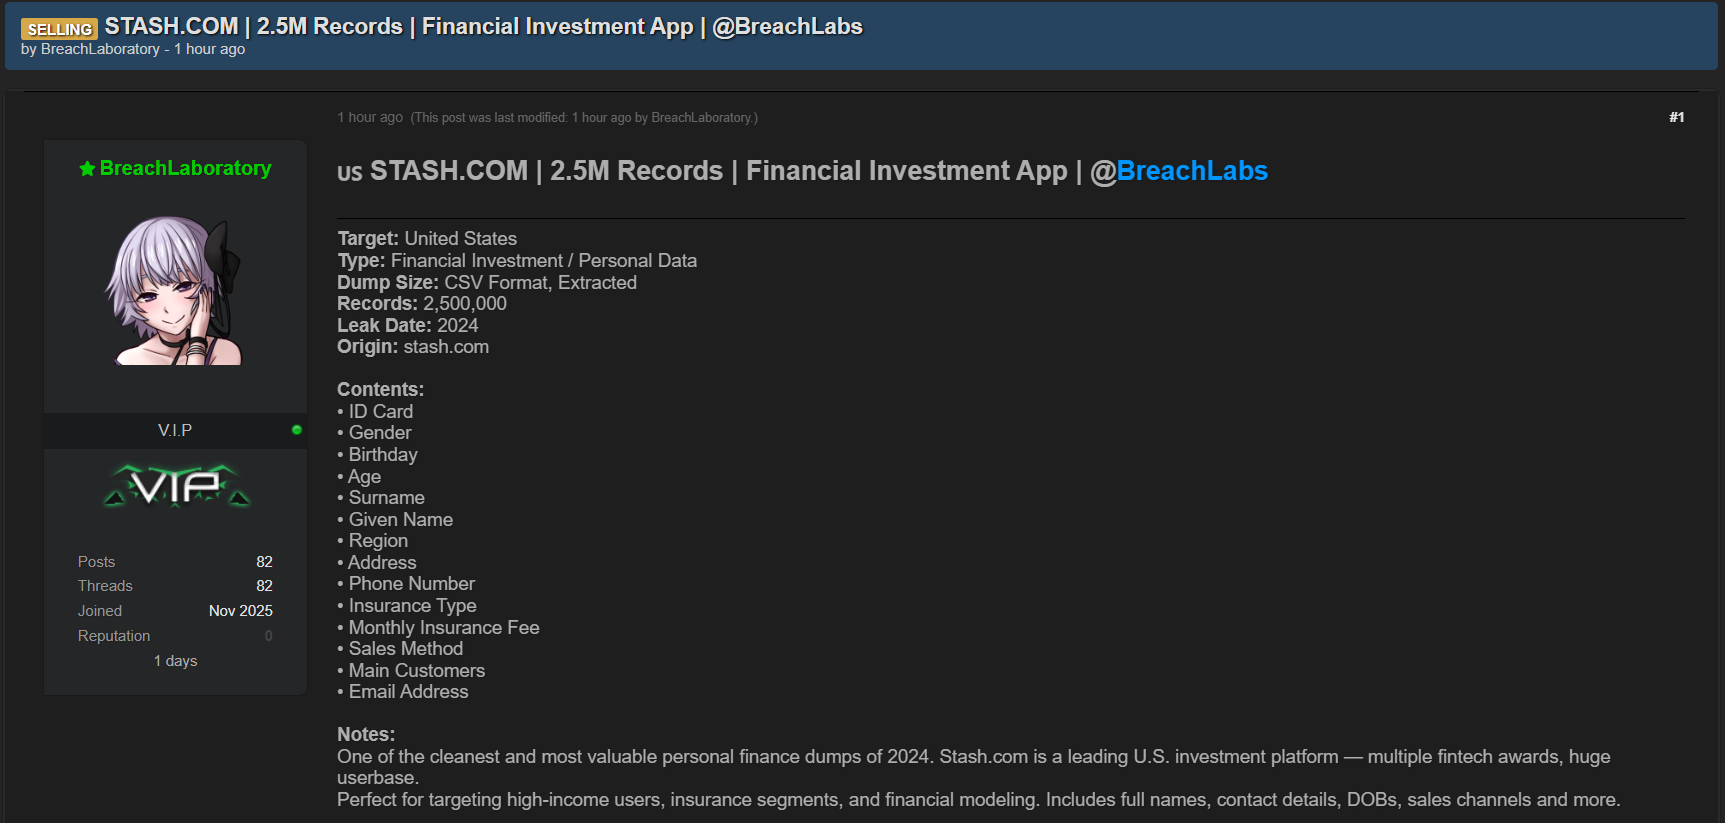Click the '1 days' text in user panel
Viewport: 1725px width, 823px height.
point(175,661)
